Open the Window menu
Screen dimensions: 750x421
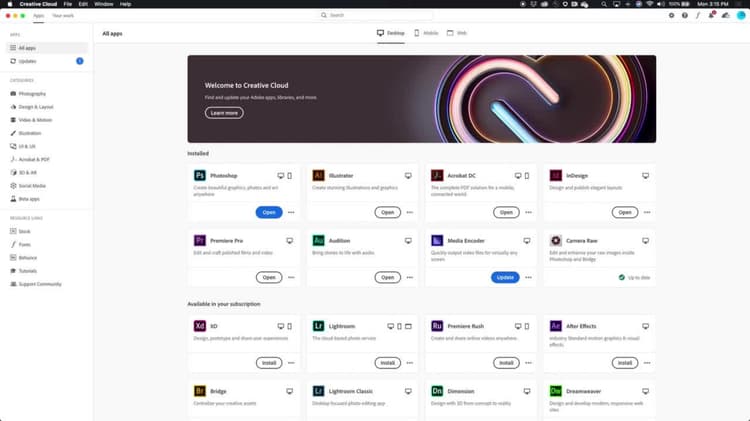click(x=104, y=4)
